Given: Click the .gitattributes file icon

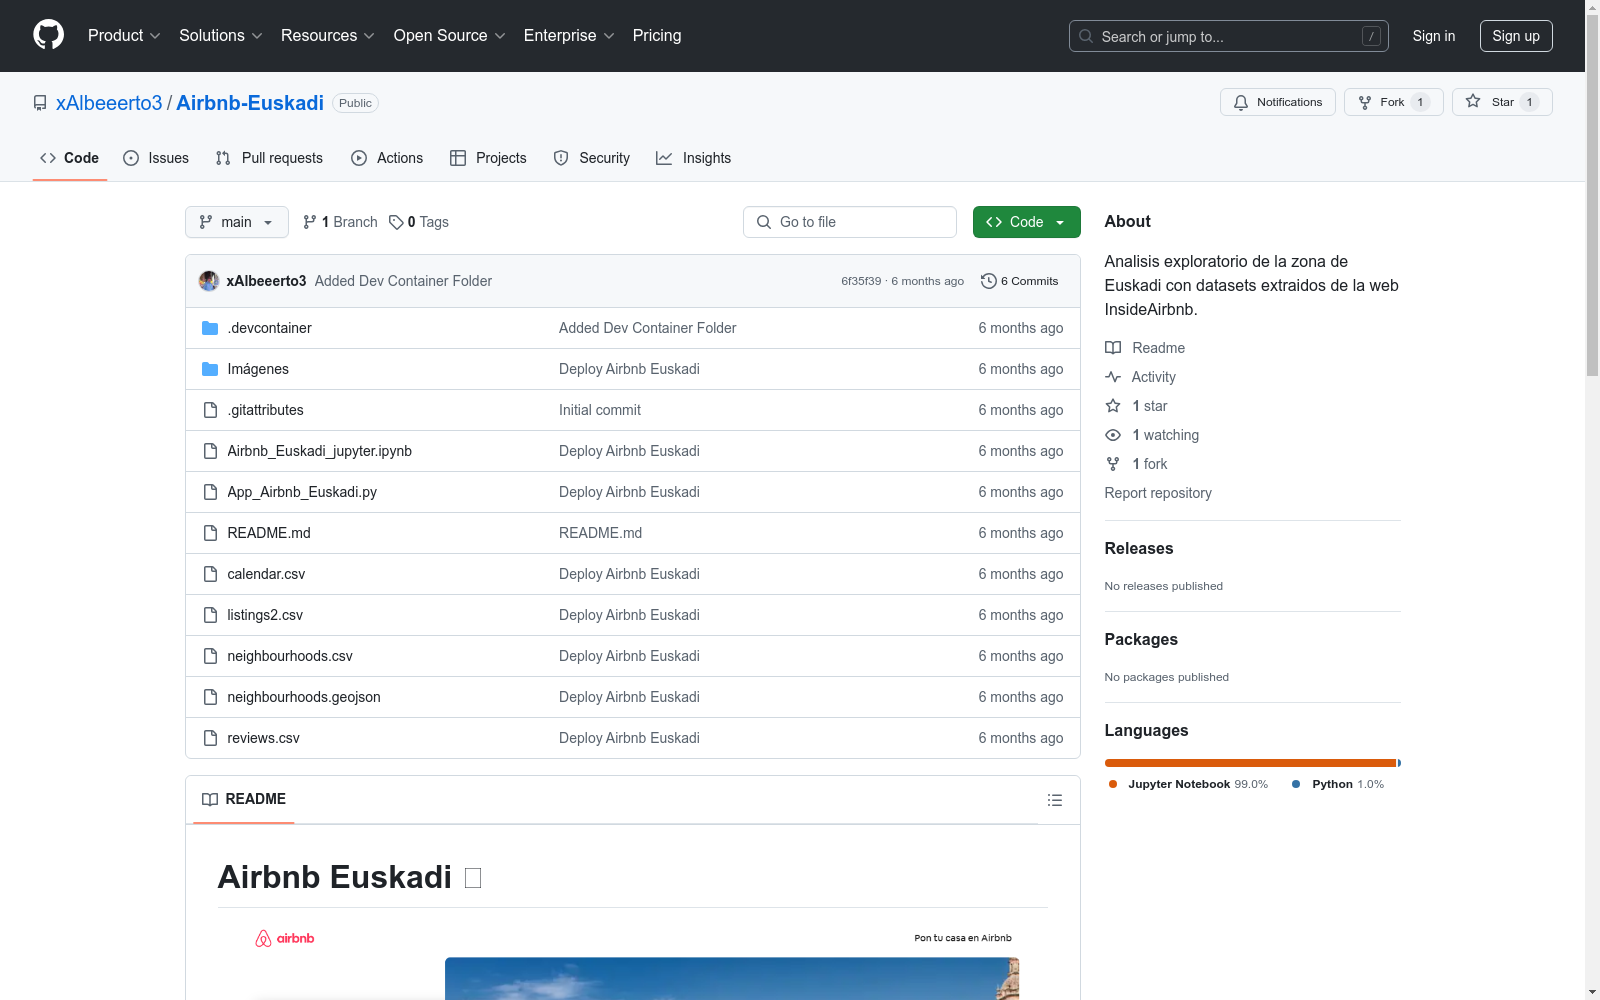Looking at the screenshot, I should 210,410.
